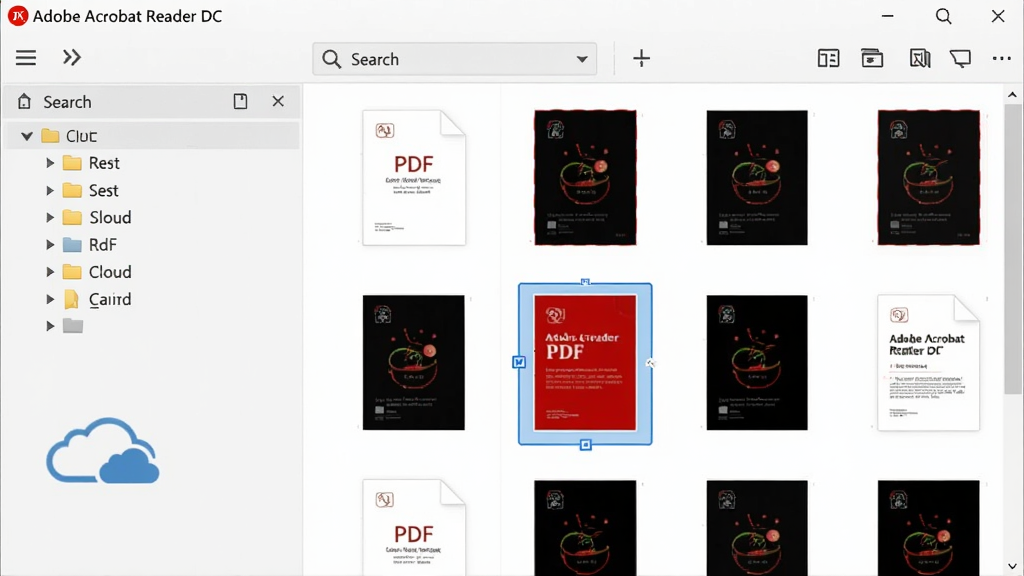Click the Adobe Acrobat logo icon
Image resolution: width=1024 pixels, height=576 pixels.
[18, 16]
